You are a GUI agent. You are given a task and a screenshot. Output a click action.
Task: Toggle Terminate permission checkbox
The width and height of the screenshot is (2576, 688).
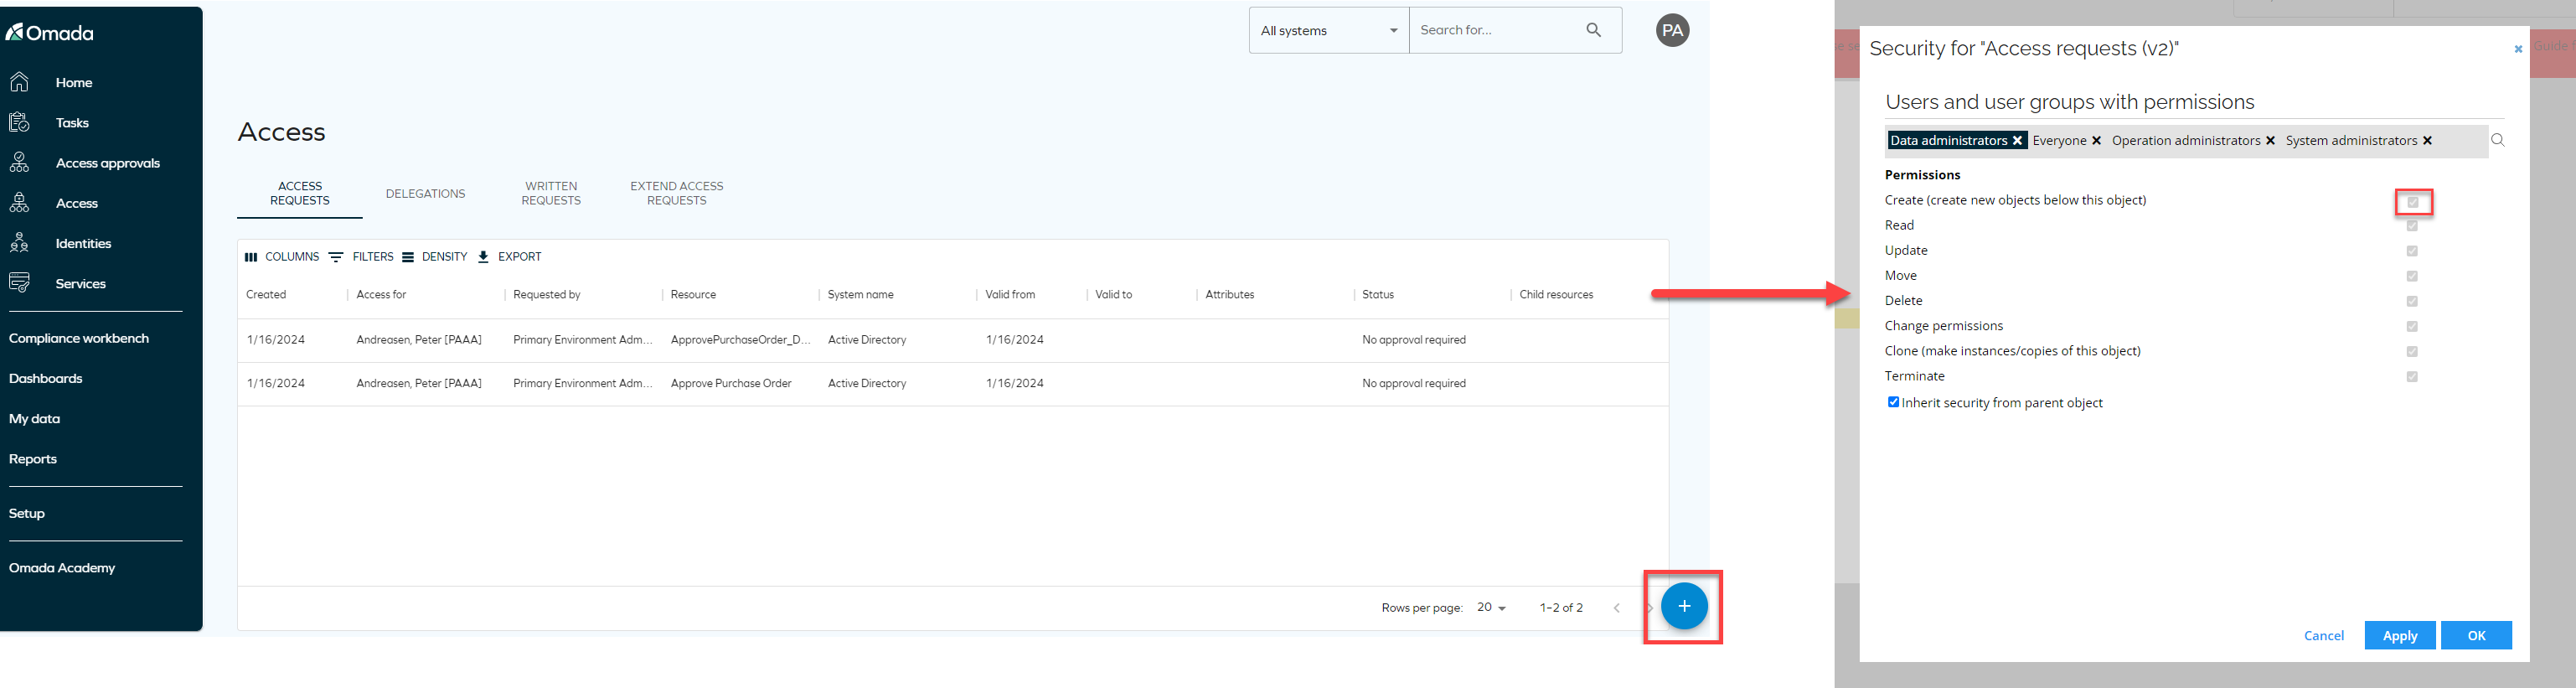[2412, 377]
